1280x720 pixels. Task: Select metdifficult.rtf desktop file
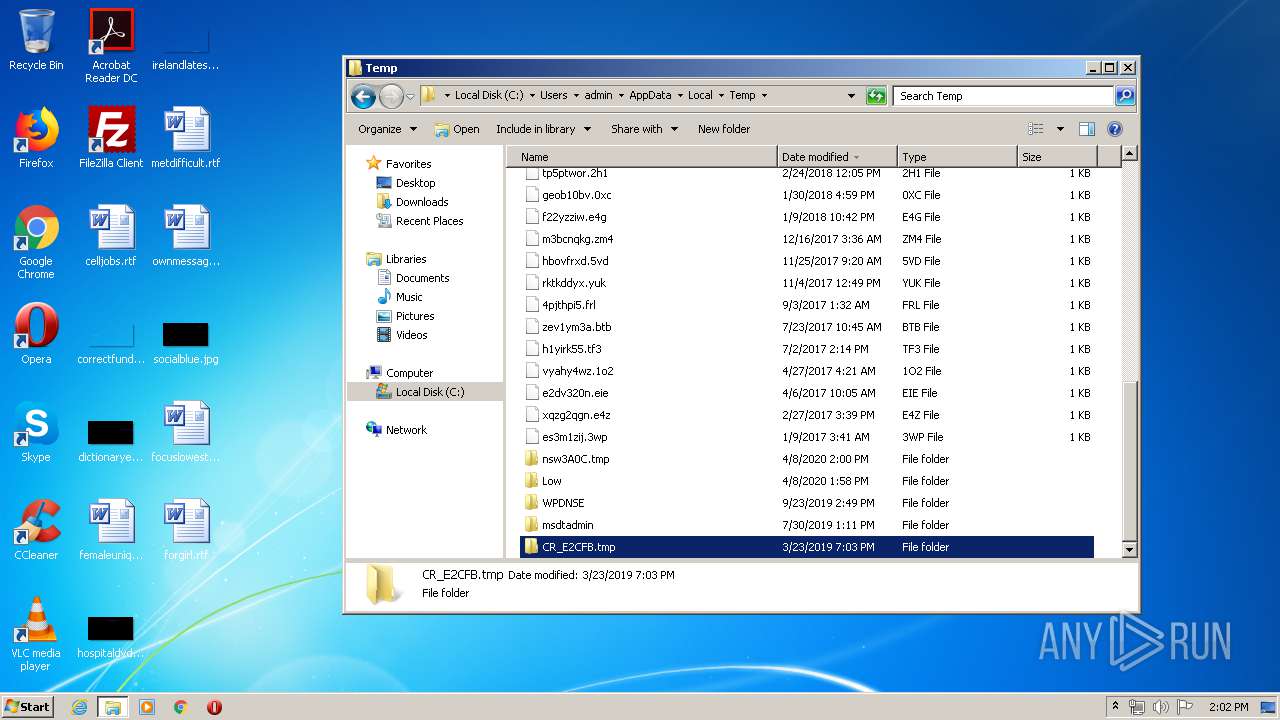[186, 138]
